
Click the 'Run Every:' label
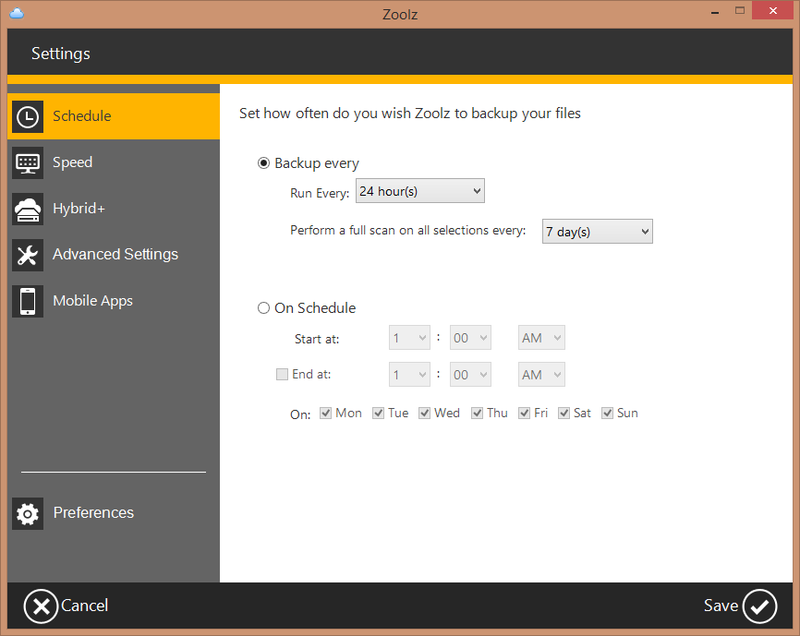(x=320, y=193)
